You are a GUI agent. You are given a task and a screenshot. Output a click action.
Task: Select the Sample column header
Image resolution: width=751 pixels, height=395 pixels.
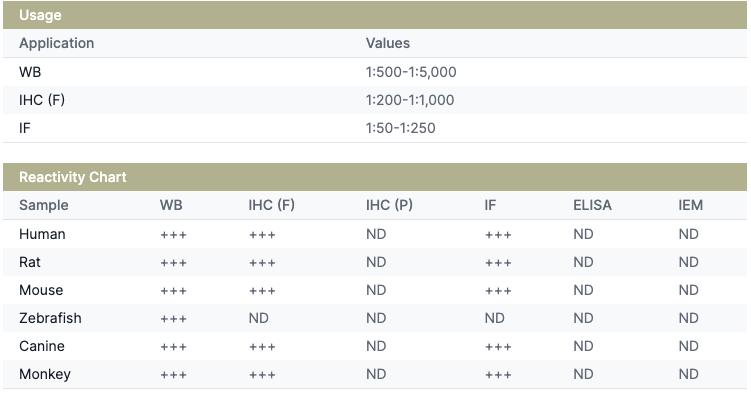coord(44,205)
